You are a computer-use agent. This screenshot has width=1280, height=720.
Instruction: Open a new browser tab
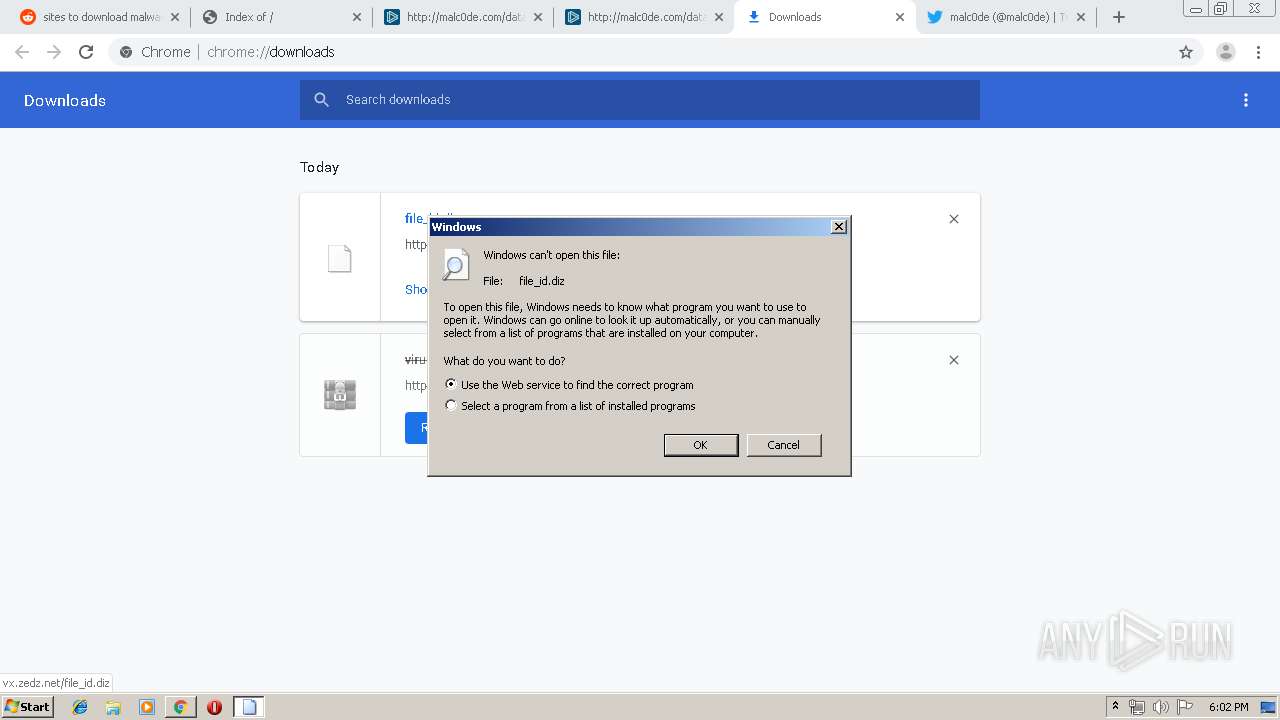[1119, 17]
